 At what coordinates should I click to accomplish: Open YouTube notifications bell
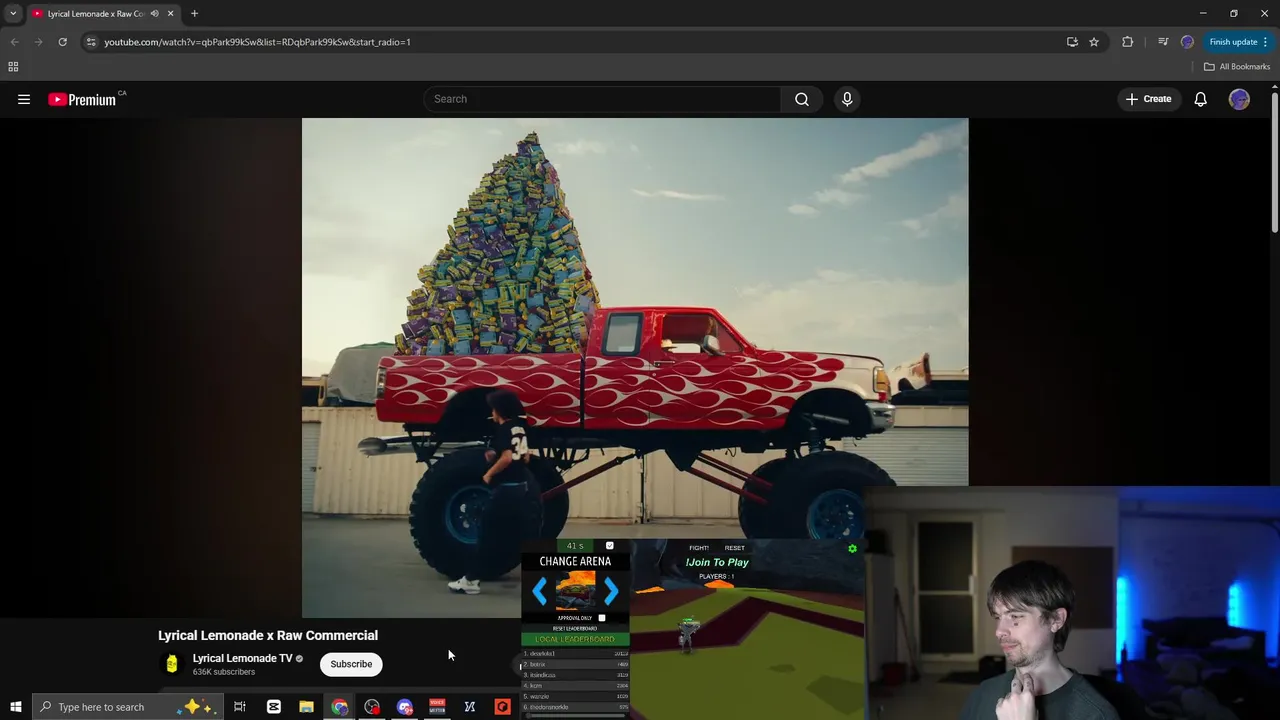point(1200,99)
